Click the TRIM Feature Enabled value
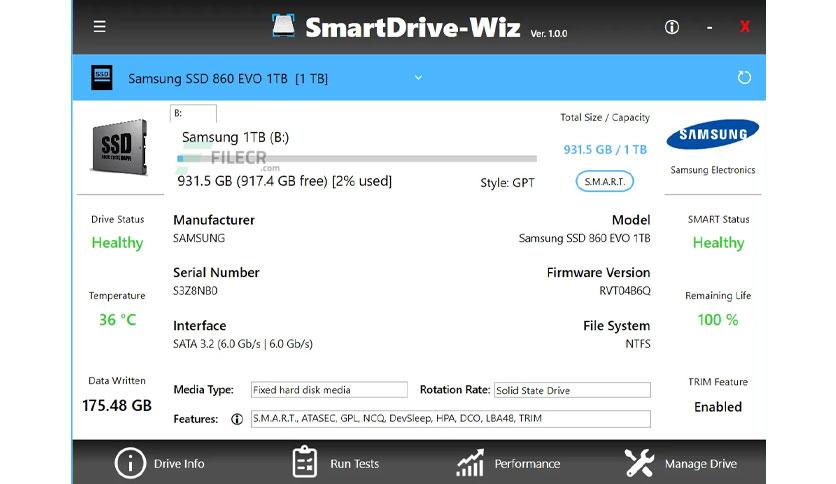Image resolution: width=836 pixels, height=484 pixels. (x=718, y=407)
